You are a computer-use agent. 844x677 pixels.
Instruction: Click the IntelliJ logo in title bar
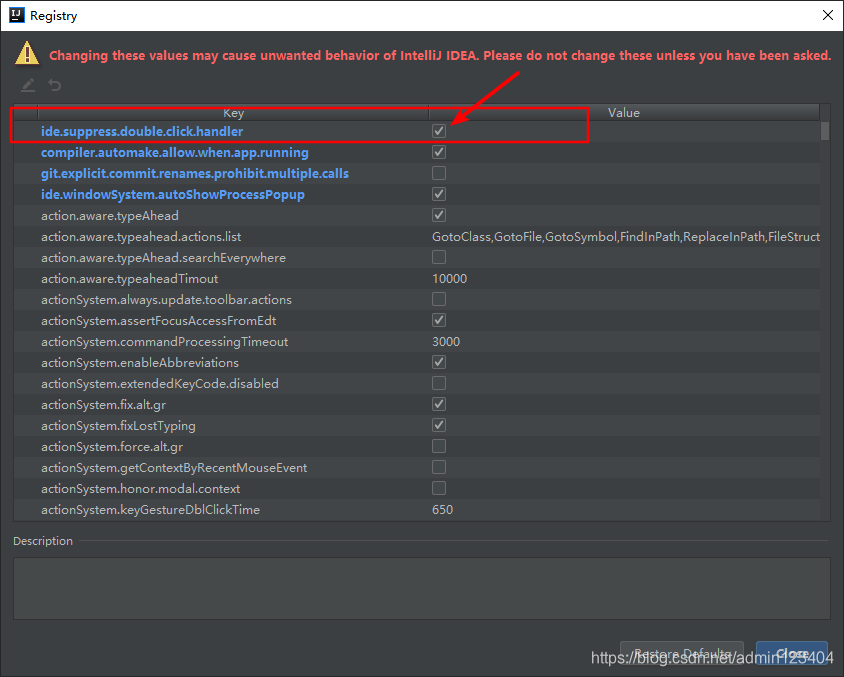17,15
